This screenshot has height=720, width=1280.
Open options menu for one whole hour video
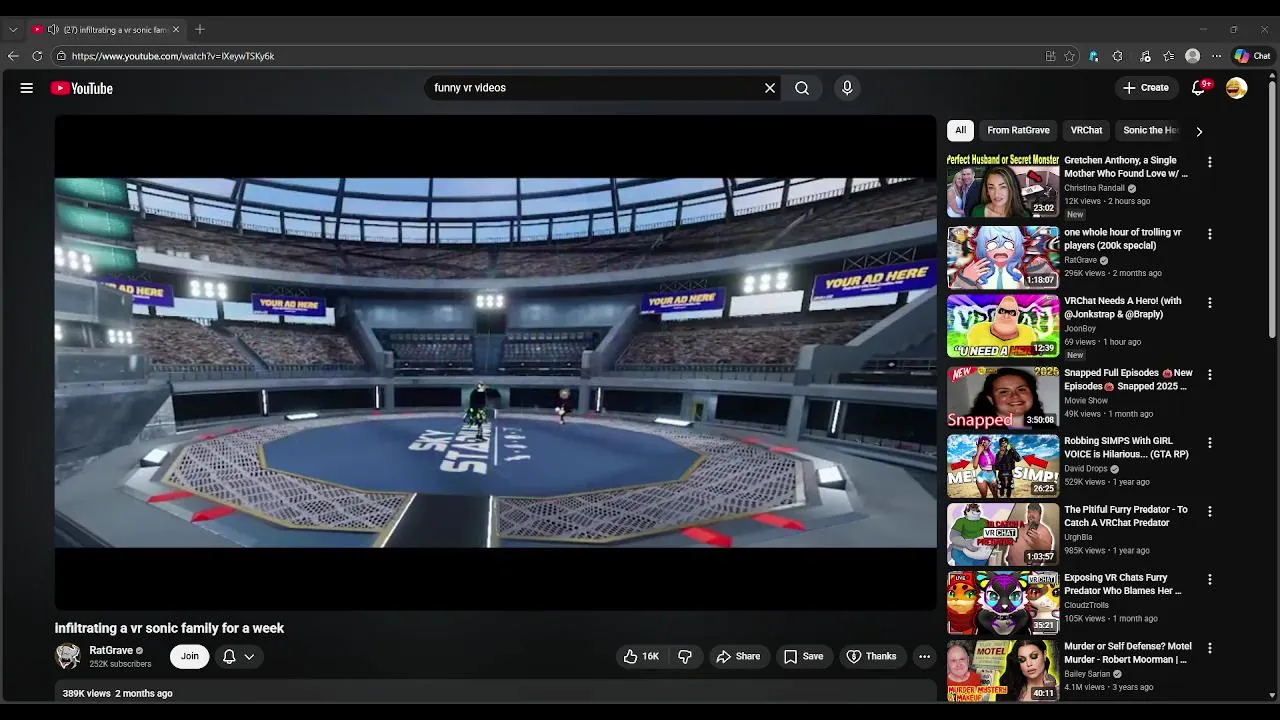(1209, 234)
